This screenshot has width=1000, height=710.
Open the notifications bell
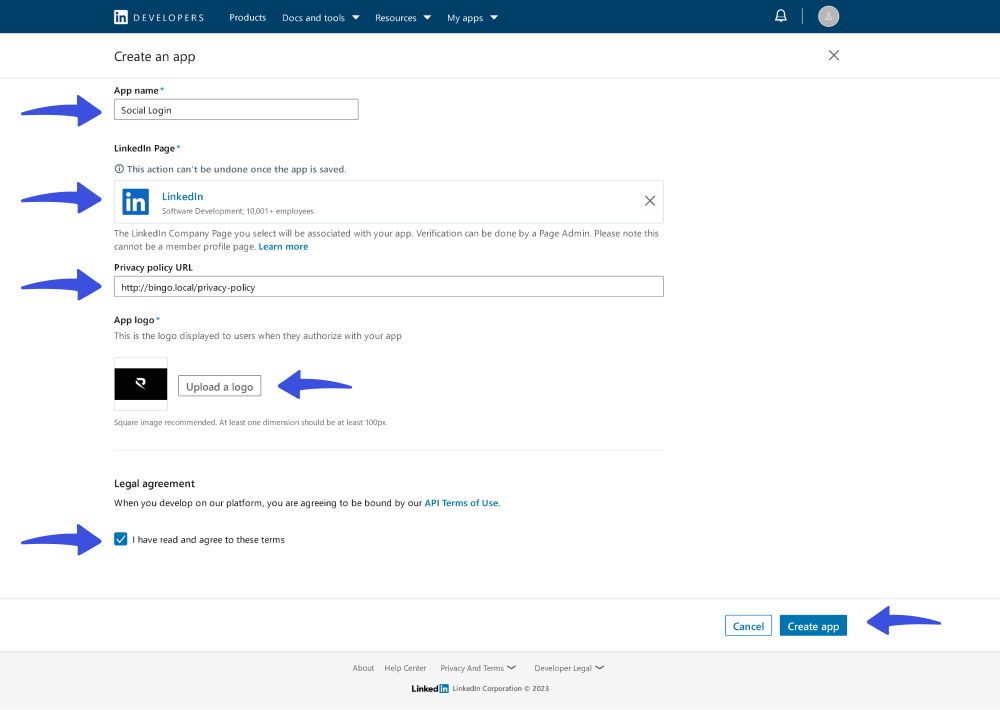click(x=781, y=16)
